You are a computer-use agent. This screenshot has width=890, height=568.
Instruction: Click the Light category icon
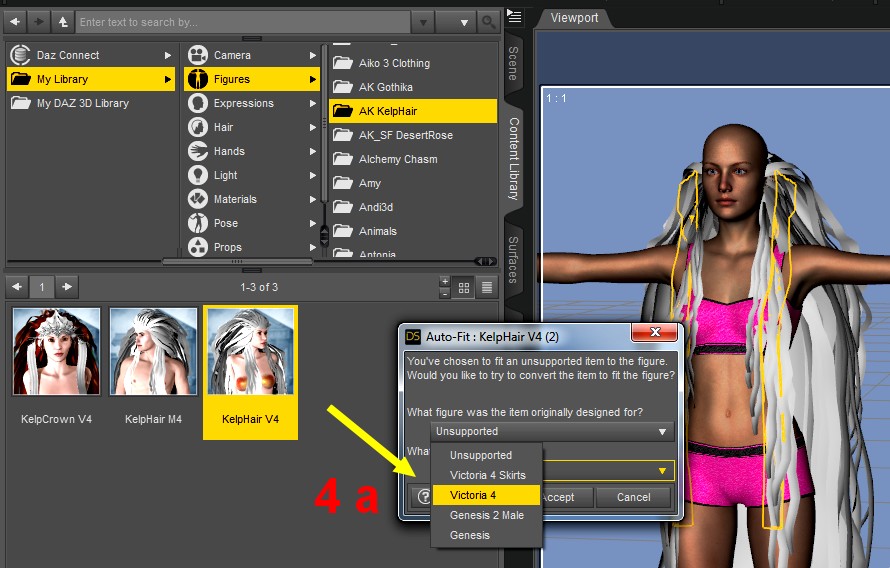(198, 175)
